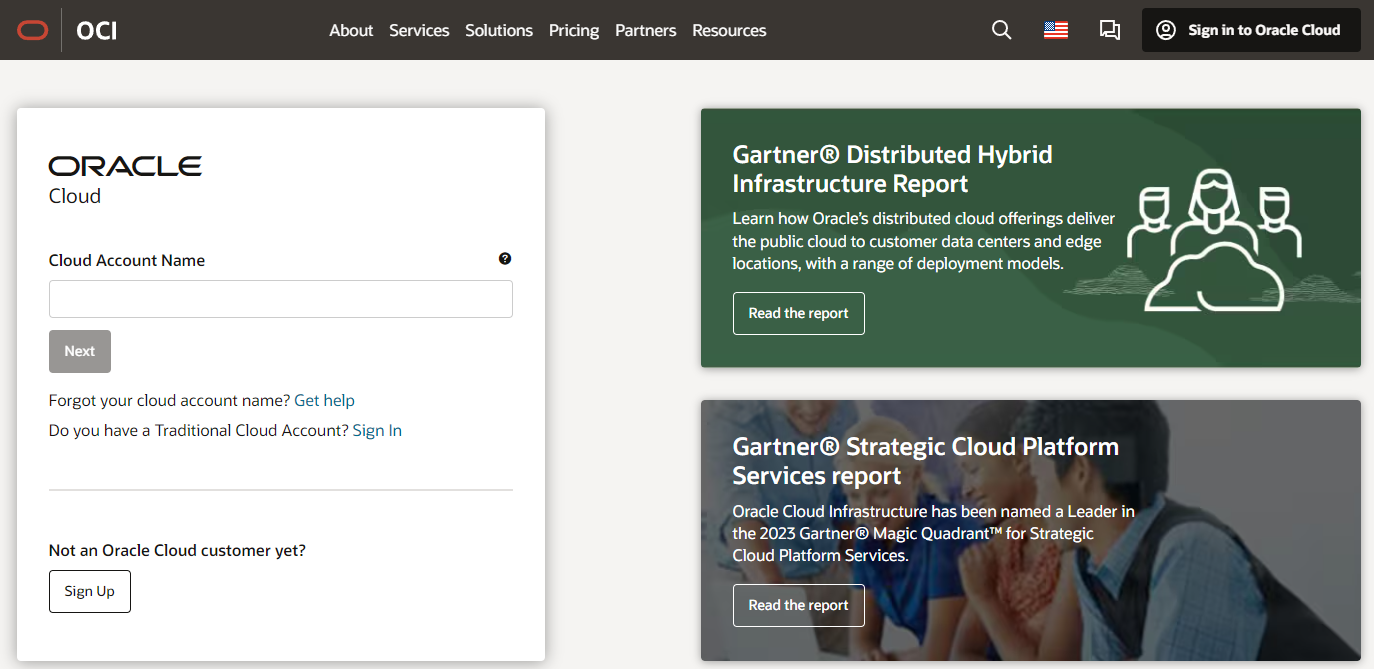Read the Distributed Hybrid Infrastructure report
This screenshot has width=1374, height=669.
[798, 313]
